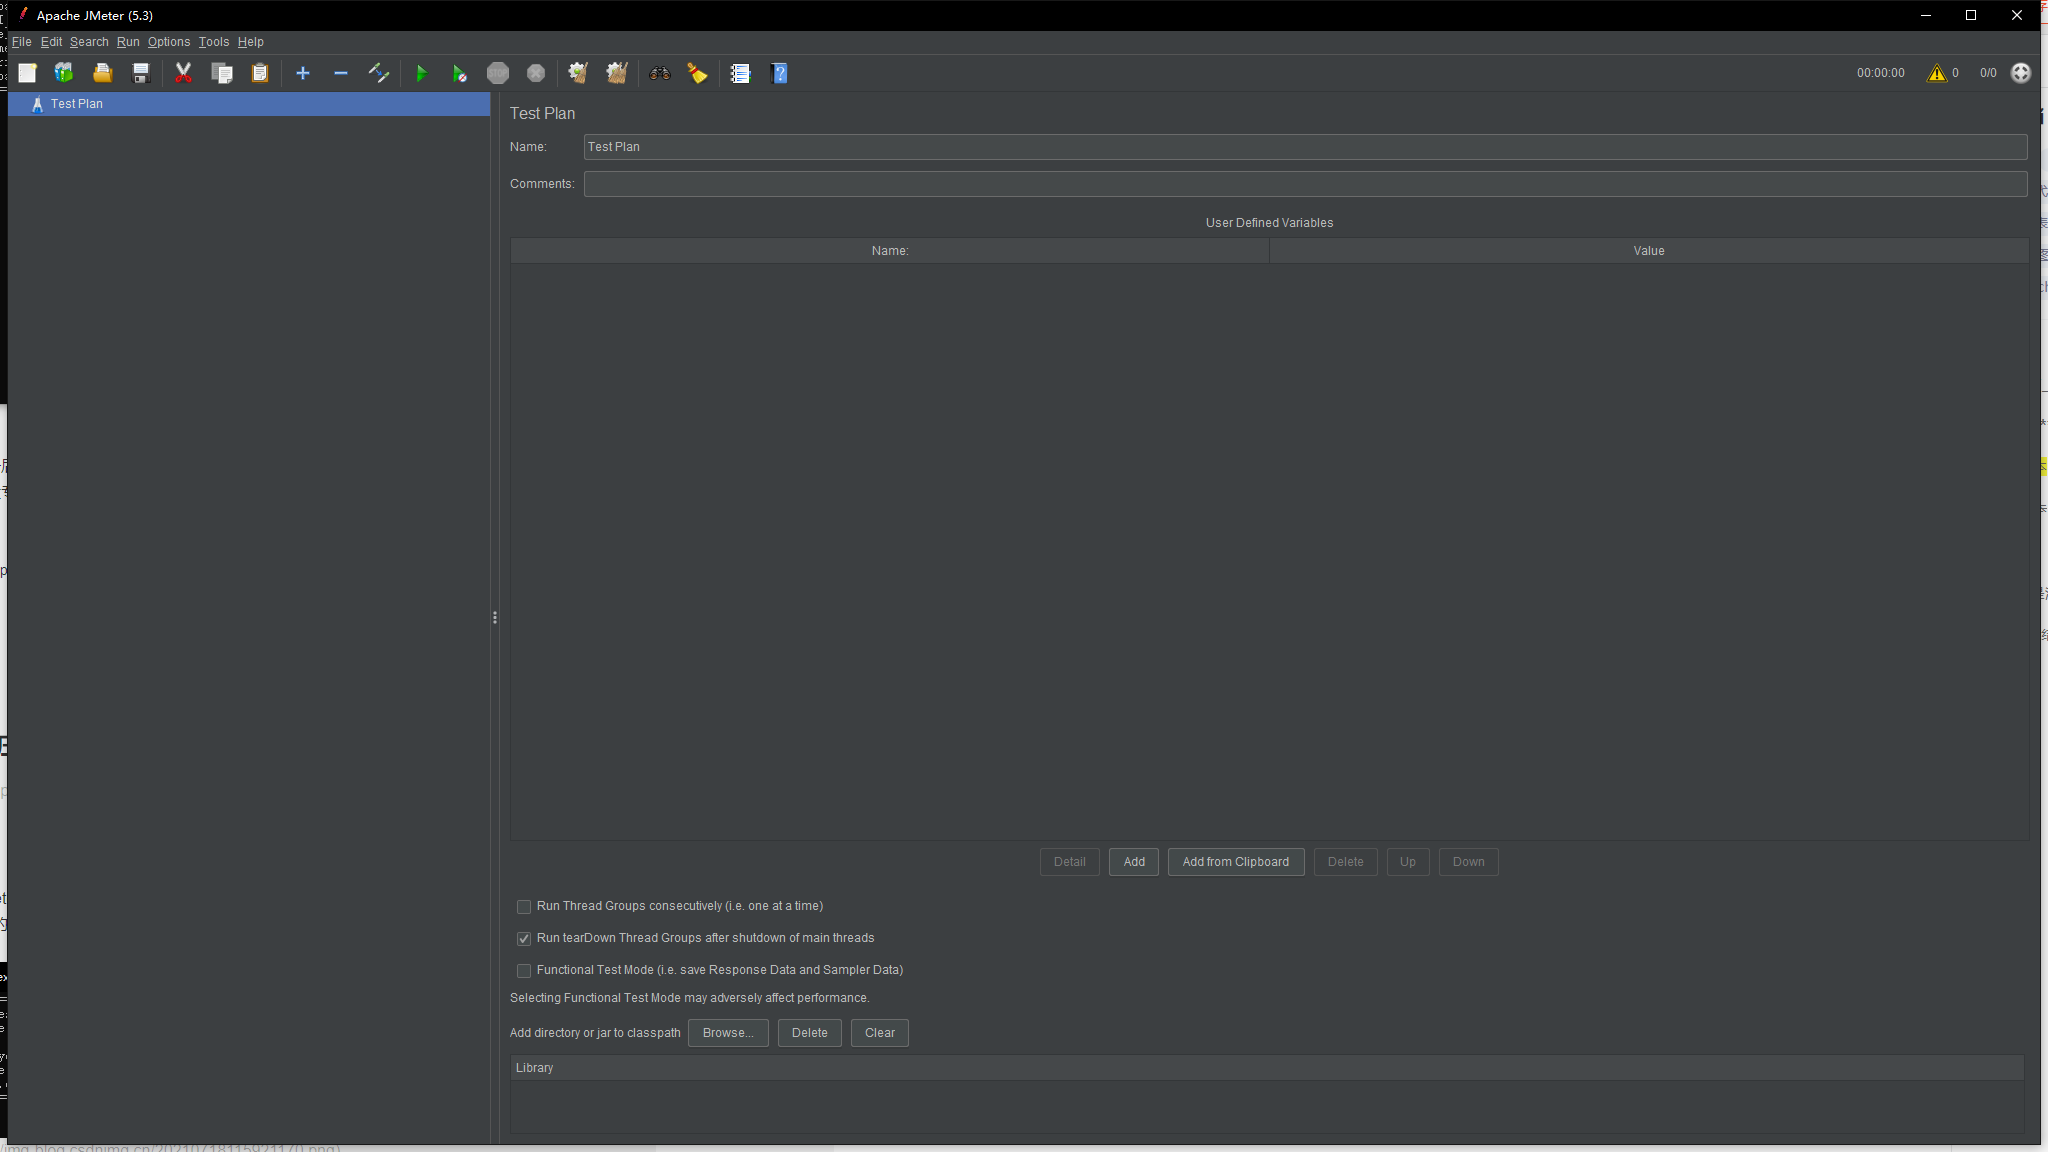Click the Browse... classpath button
The height and width of the screenshot is (1152, 2048).
click(x=727, y=1033)
